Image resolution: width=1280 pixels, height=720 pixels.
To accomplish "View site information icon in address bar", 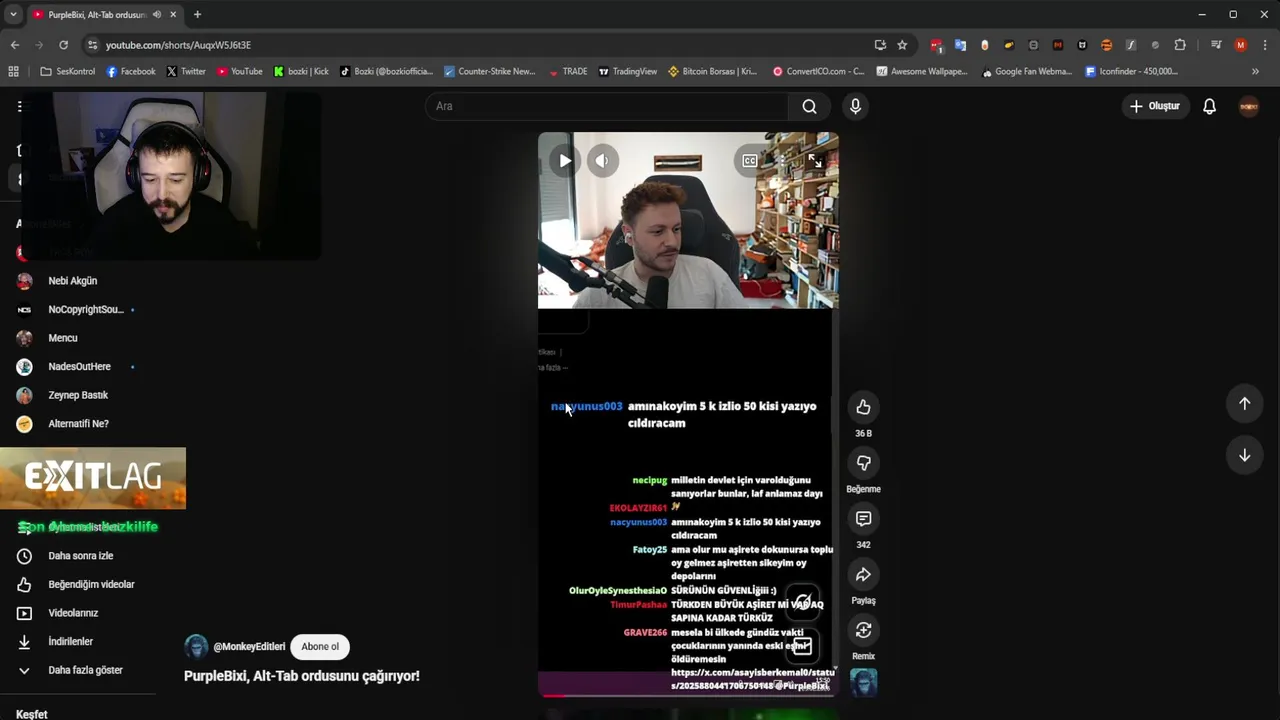I will (93, 45).
